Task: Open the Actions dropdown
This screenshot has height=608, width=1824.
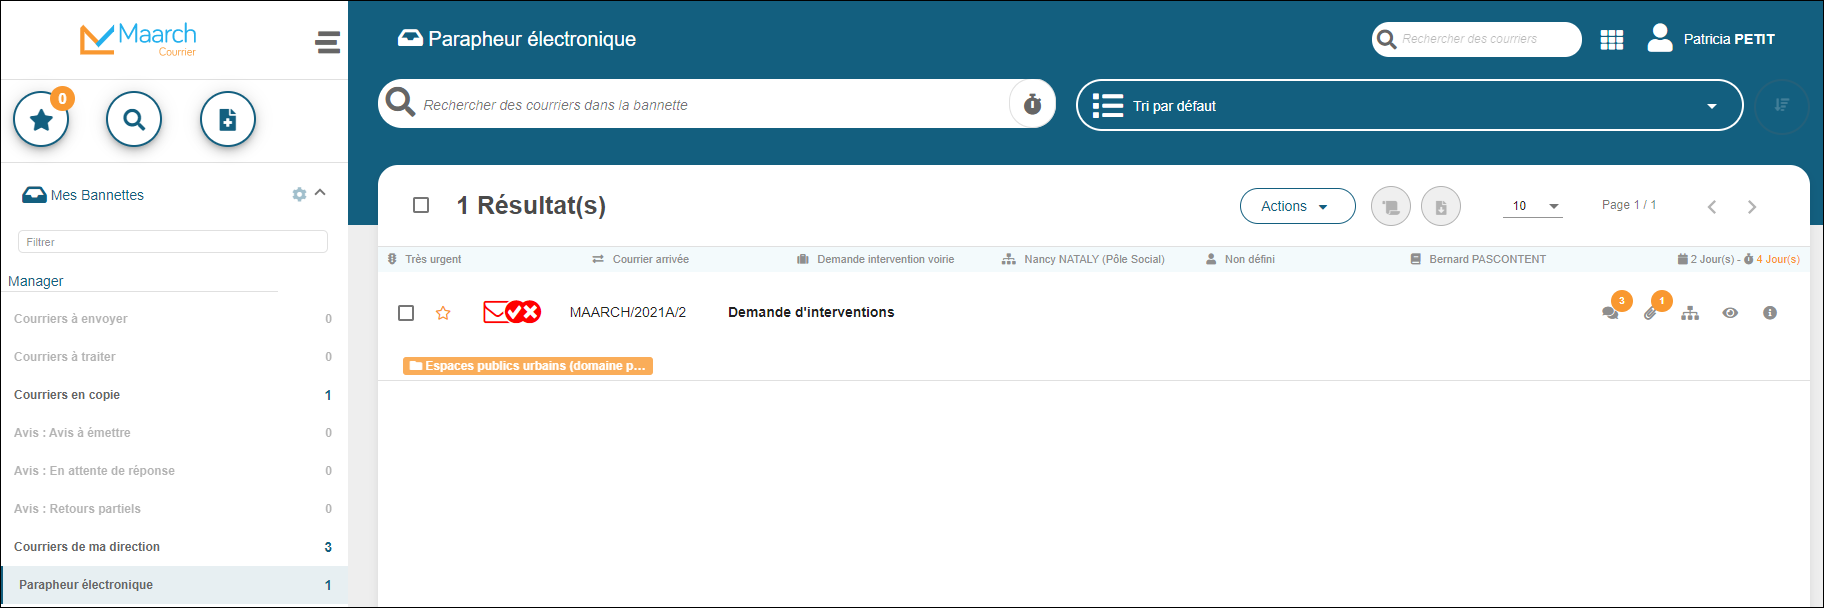Action: [x=1297, y=206]
